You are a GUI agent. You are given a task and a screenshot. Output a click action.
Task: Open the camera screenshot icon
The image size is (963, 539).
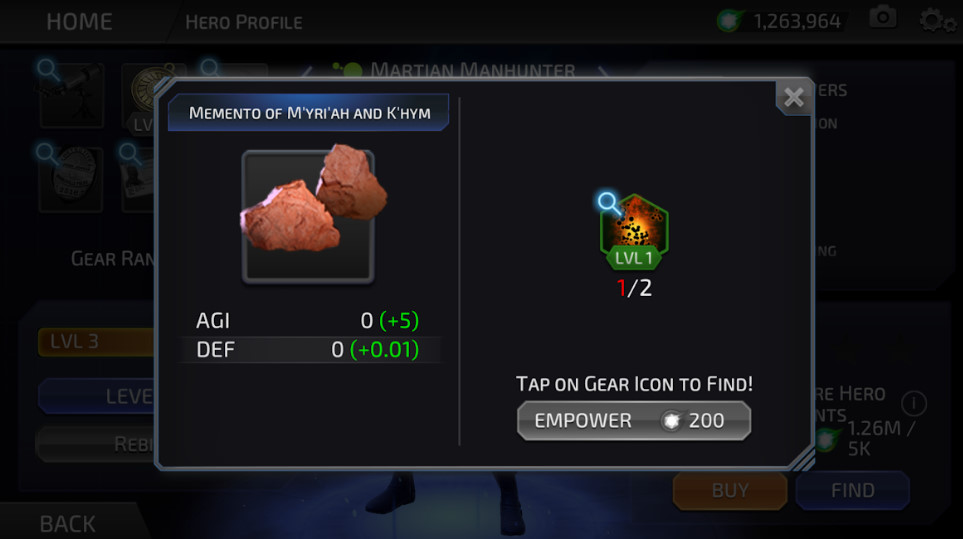click(883, 17)
